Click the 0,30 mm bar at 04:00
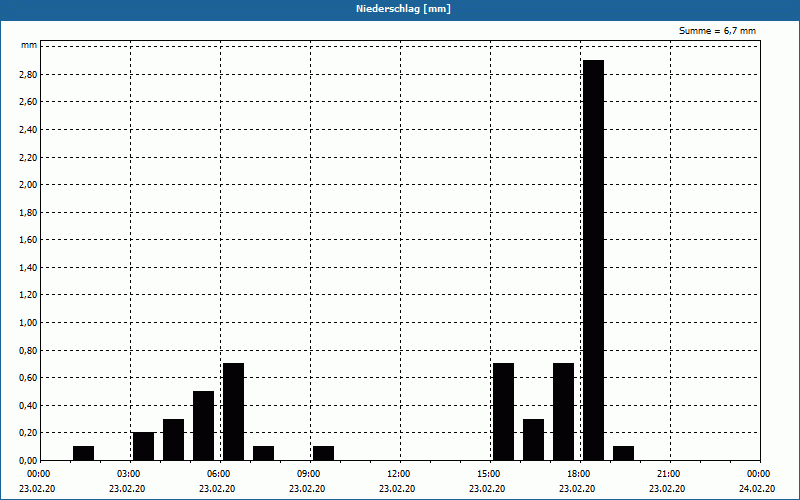 click(173, 440)
